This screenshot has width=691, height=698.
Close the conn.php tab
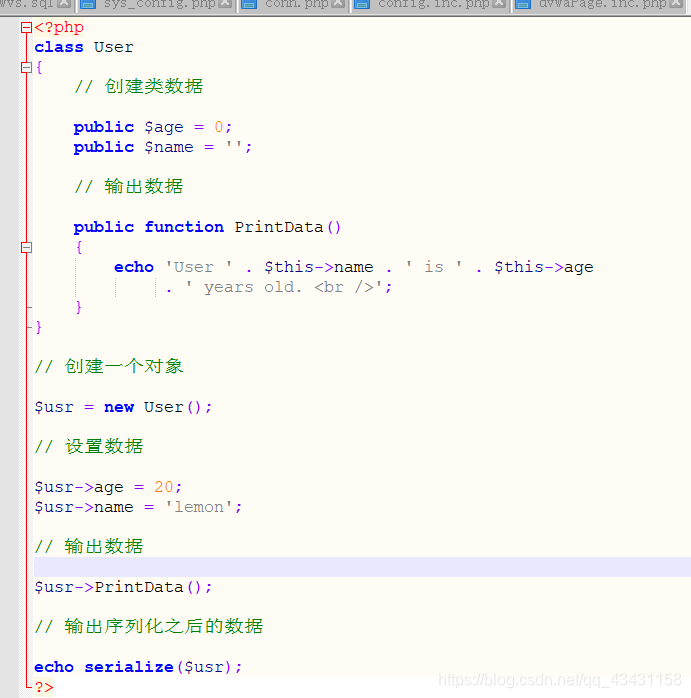tap(338, 4)
